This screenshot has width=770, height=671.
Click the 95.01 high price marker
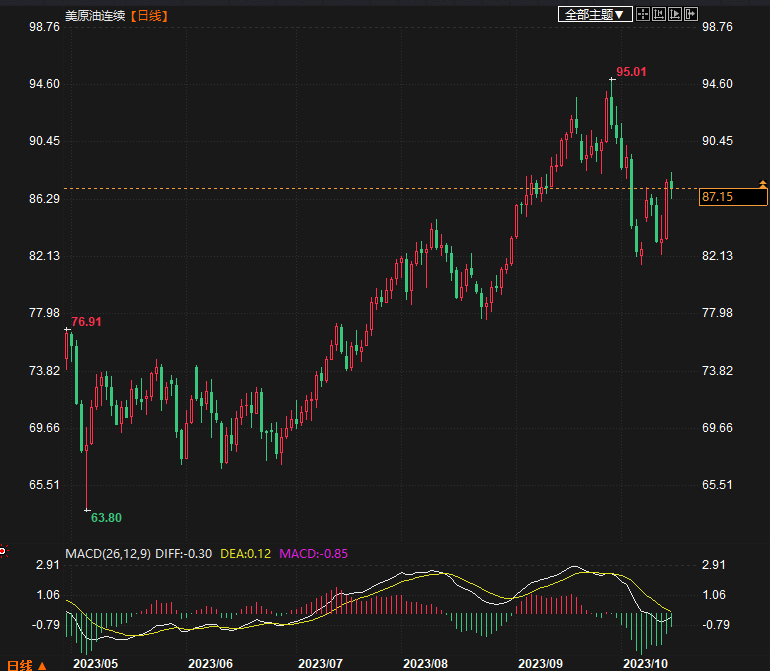coord(631,72)
